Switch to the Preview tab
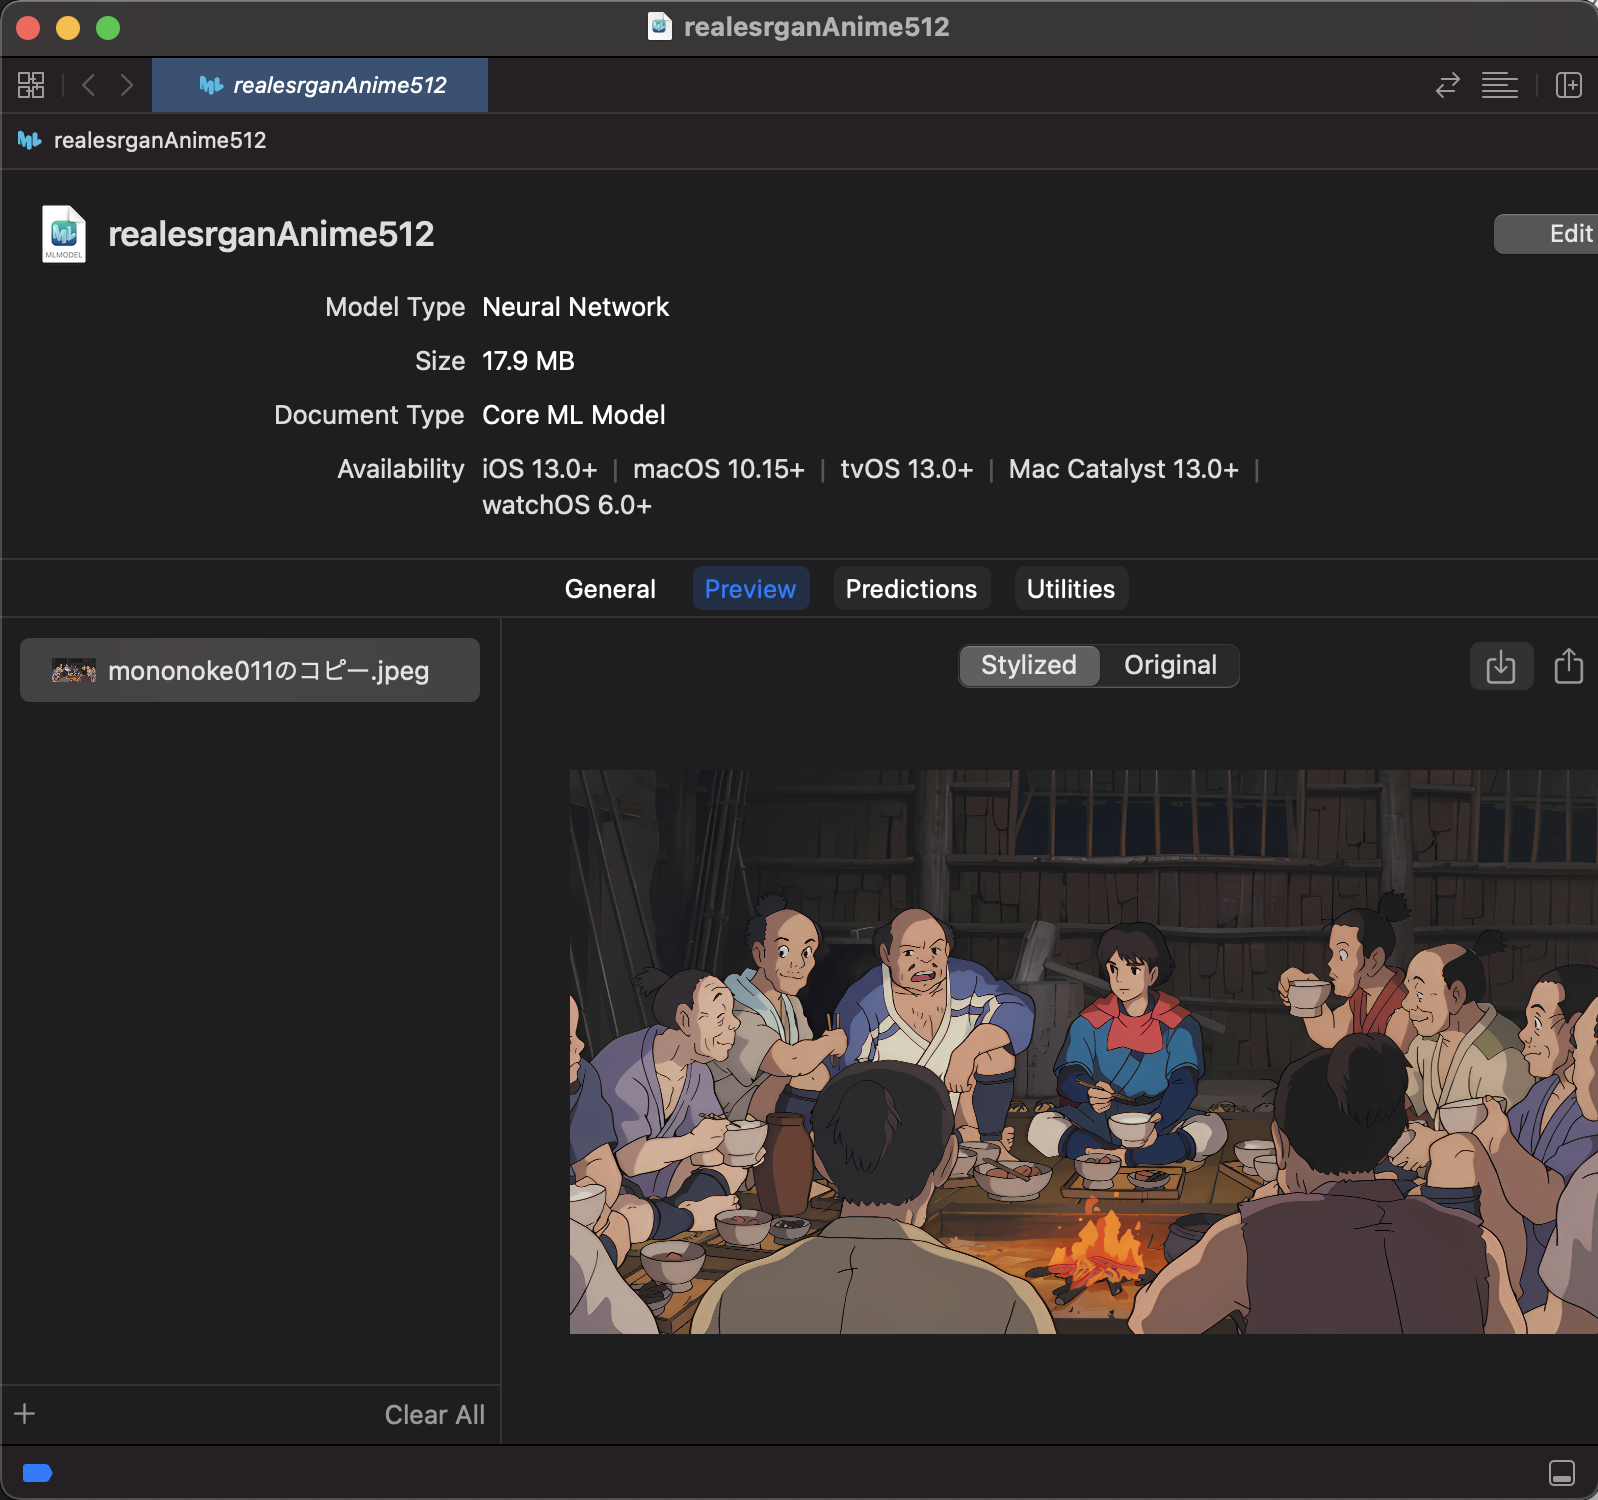 click(x=750, y=589)
